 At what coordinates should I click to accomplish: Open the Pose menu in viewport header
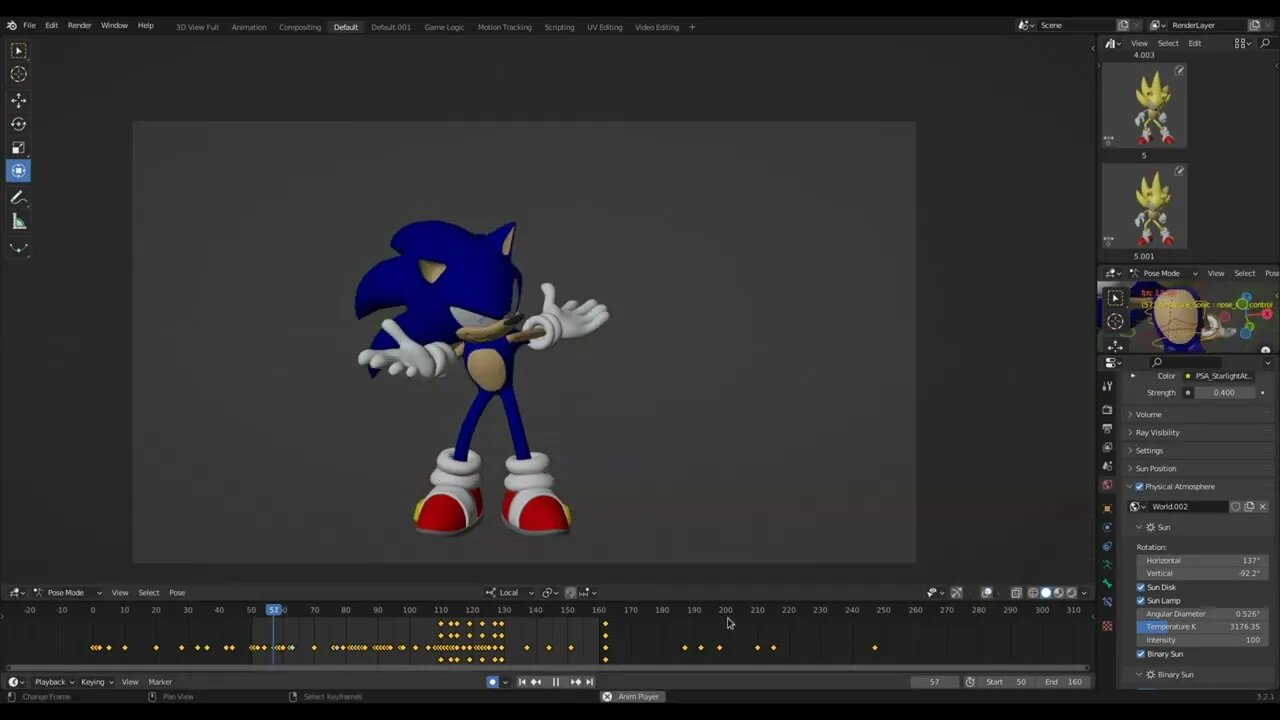coord(177,593)
